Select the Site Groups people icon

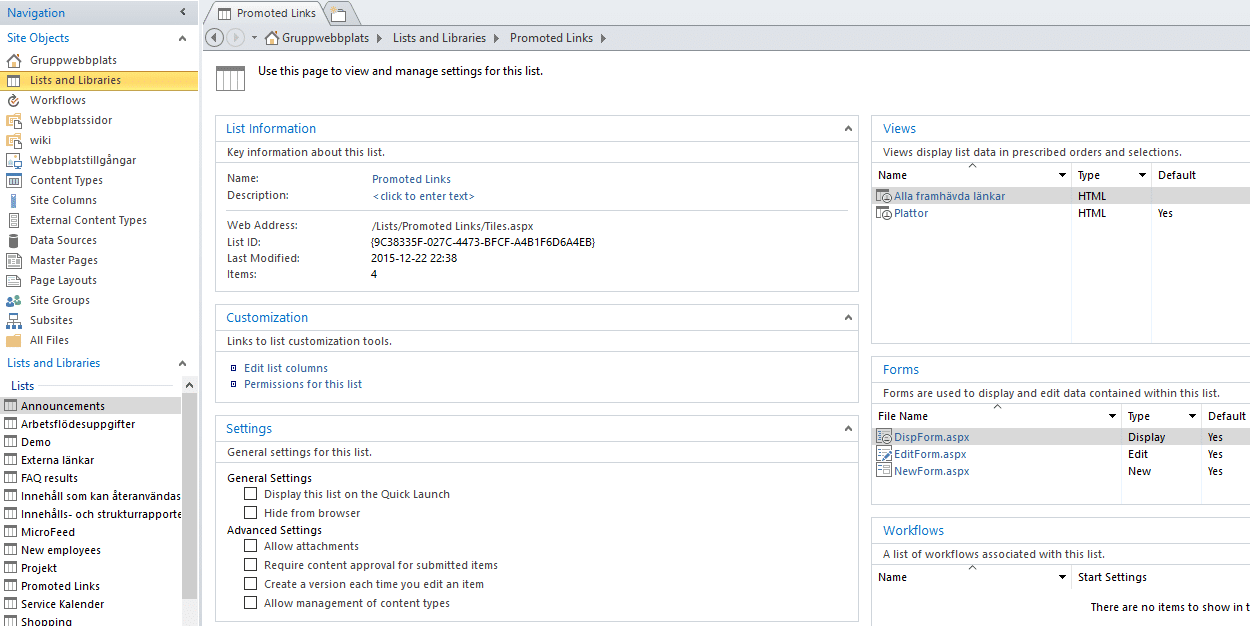click(x=13, y=300)
